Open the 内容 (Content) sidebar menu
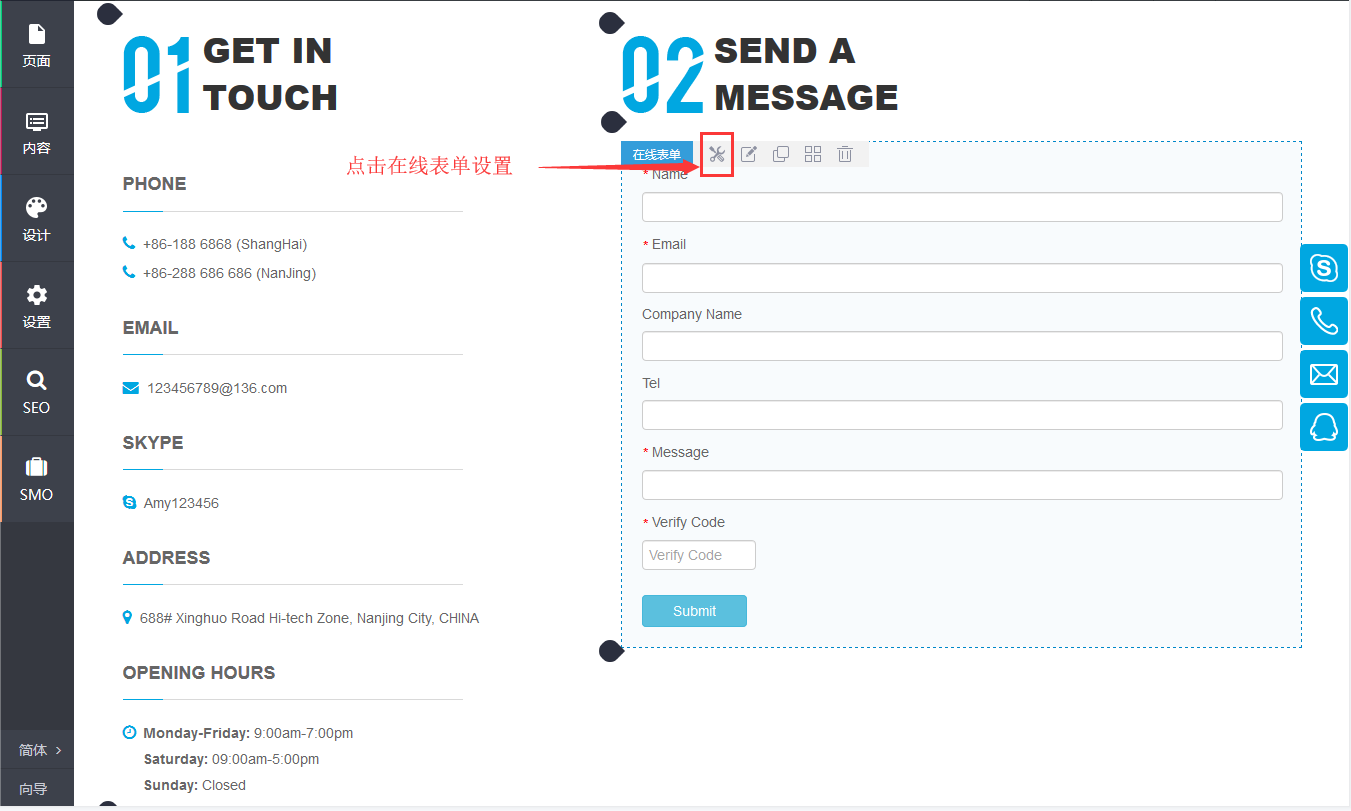Image resolution: width=1351 pixels, height=811 pixels. point(37,132)
